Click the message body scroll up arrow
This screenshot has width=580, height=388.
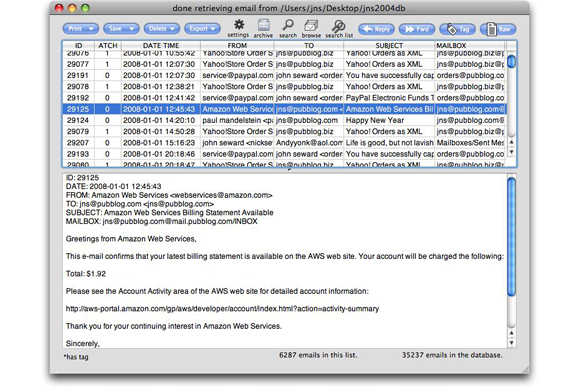point(511,333)
